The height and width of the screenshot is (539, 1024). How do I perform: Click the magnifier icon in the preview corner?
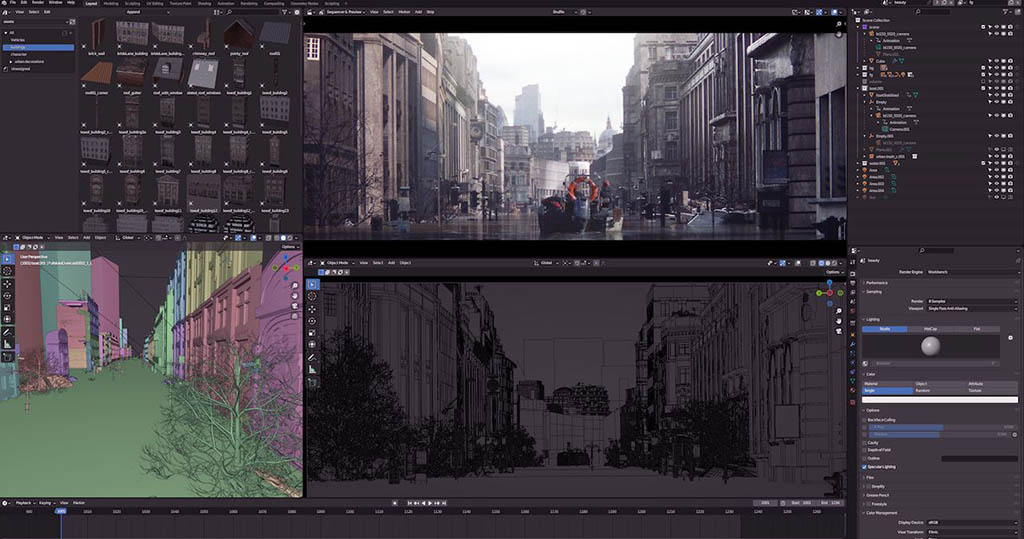coord(839,24)
